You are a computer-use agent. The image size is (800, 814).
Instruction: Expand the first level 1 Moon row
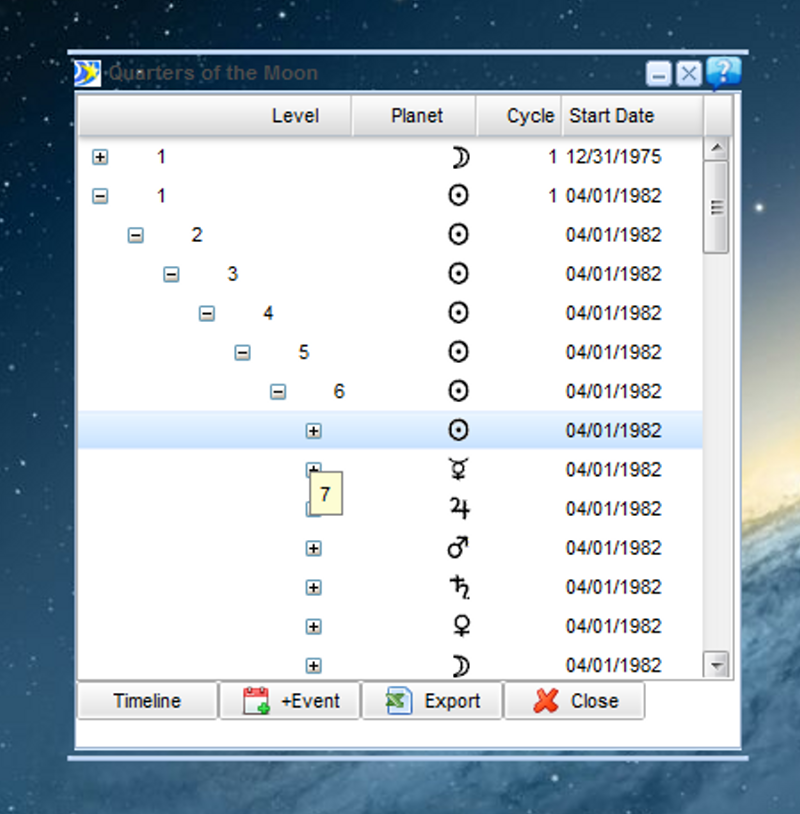point(100,157)
